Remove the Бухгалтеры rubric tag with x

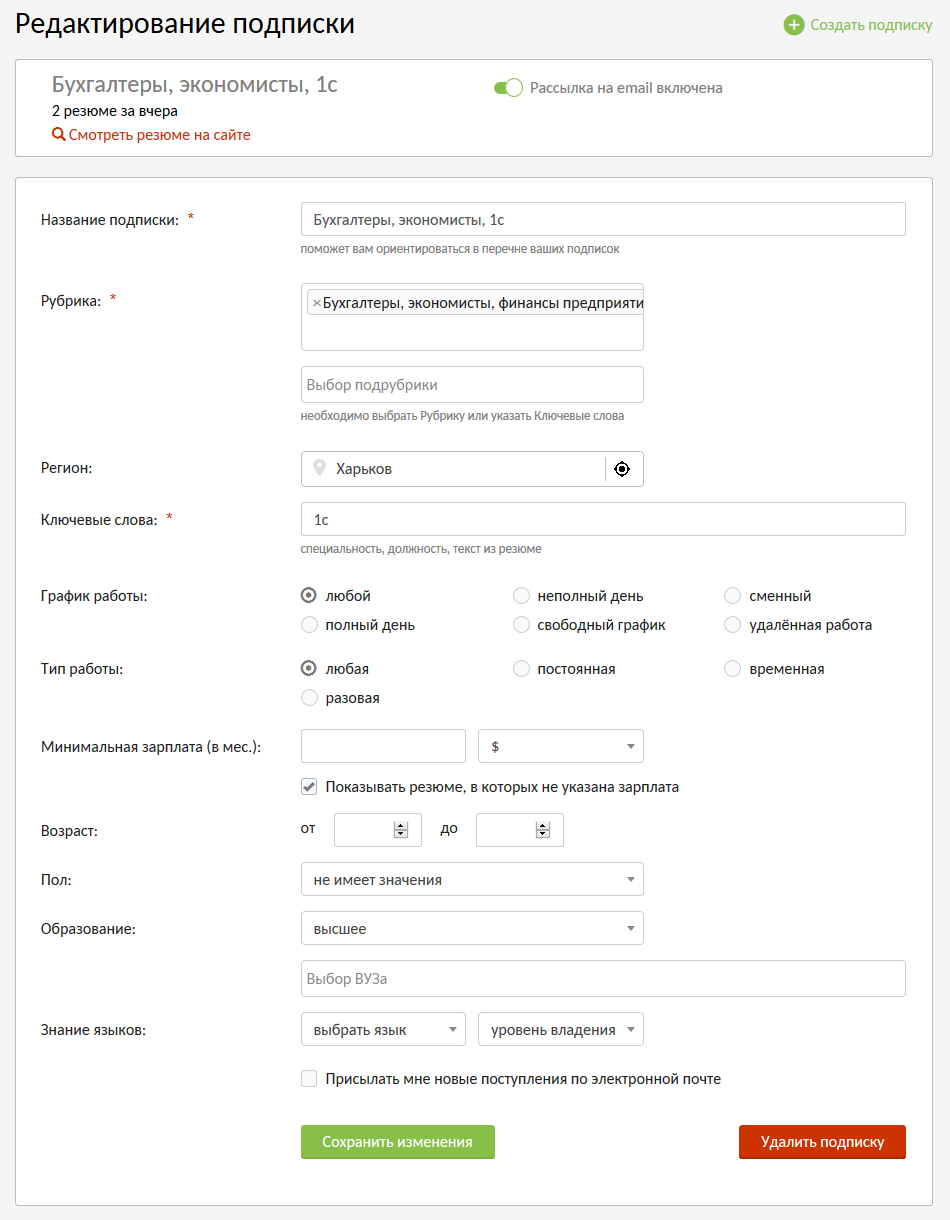pos(316,303)
